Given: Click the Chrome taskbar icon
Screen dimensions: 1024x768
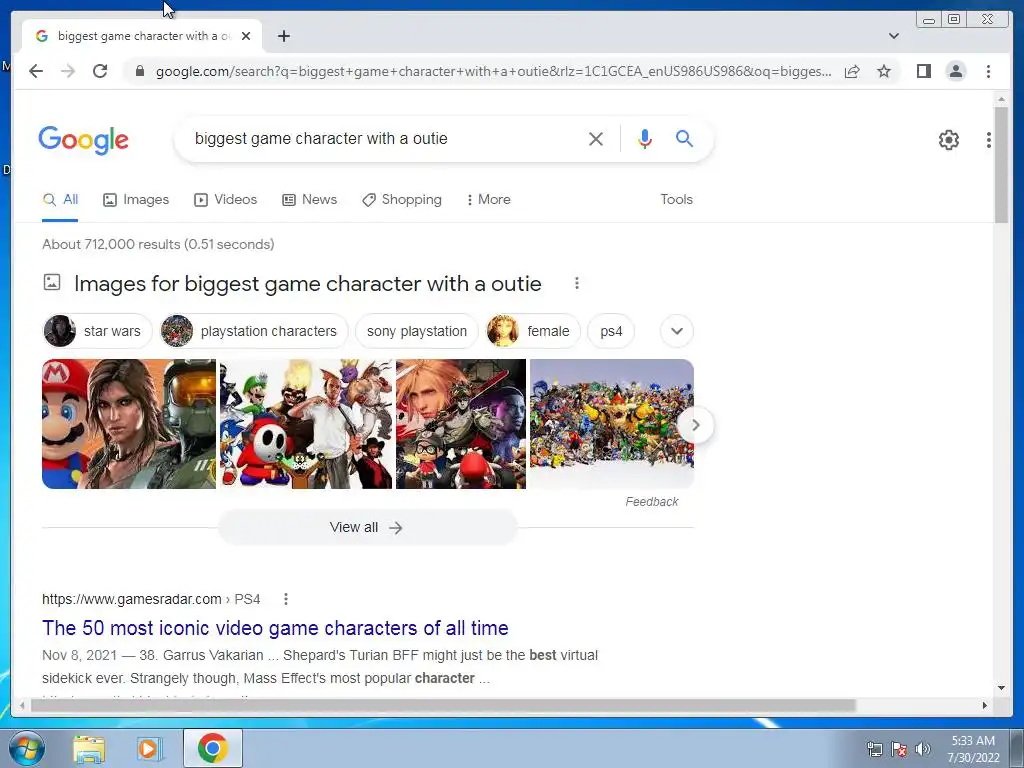Looking at the screenshot, I should (213, 748).
